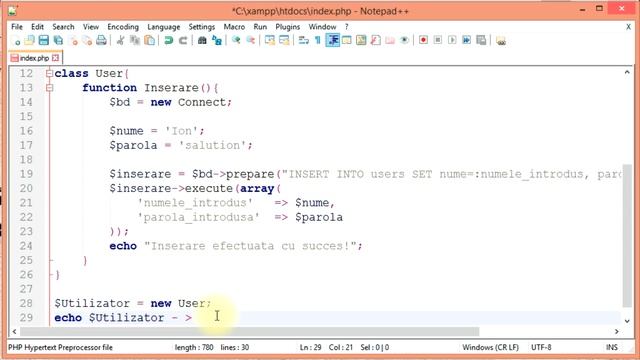Click the Save All toolbar icon

58,40
